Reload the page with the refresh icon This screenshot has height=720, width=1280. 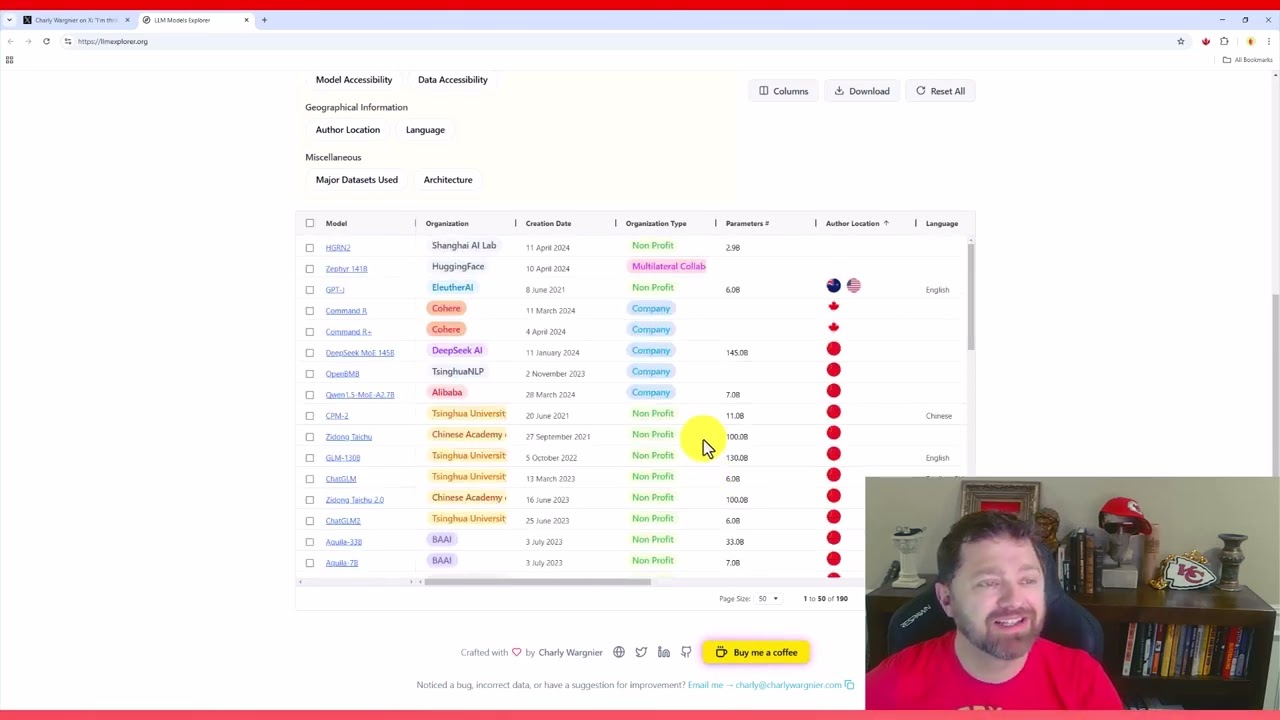click(46, 41)
